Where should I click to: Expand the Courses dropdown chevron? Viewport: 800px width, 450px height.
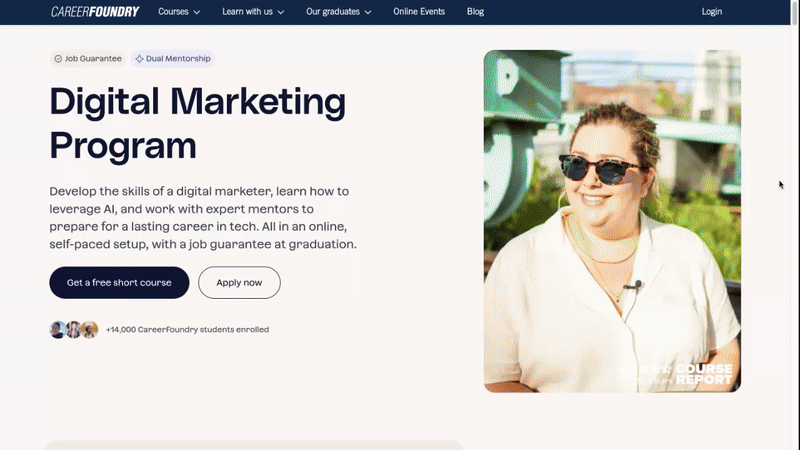coord(196,13)
